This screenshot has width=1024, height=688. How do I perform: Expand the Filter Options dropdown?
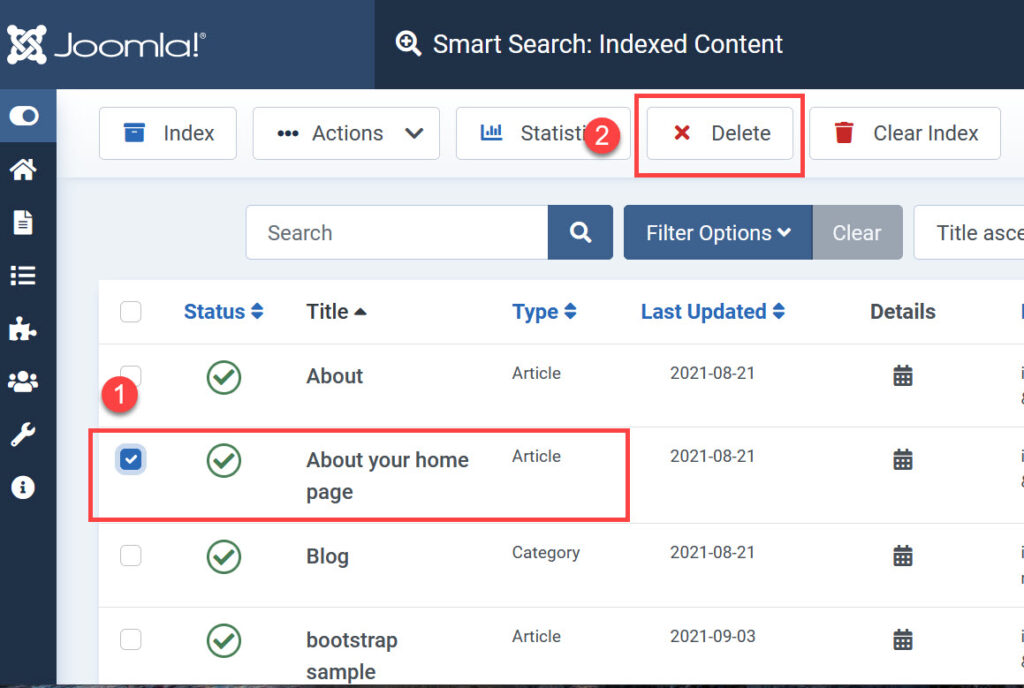(x=717, y=233)
